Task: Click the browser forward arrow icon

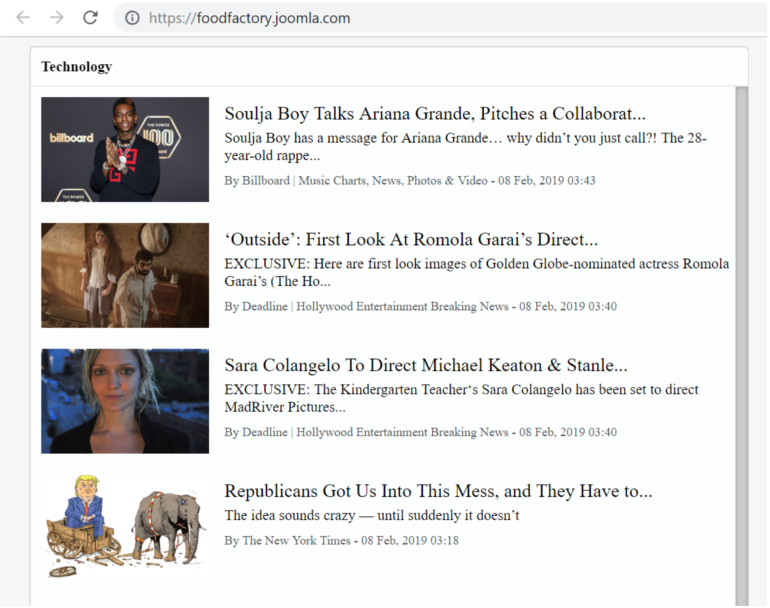Action: point(56,18)
